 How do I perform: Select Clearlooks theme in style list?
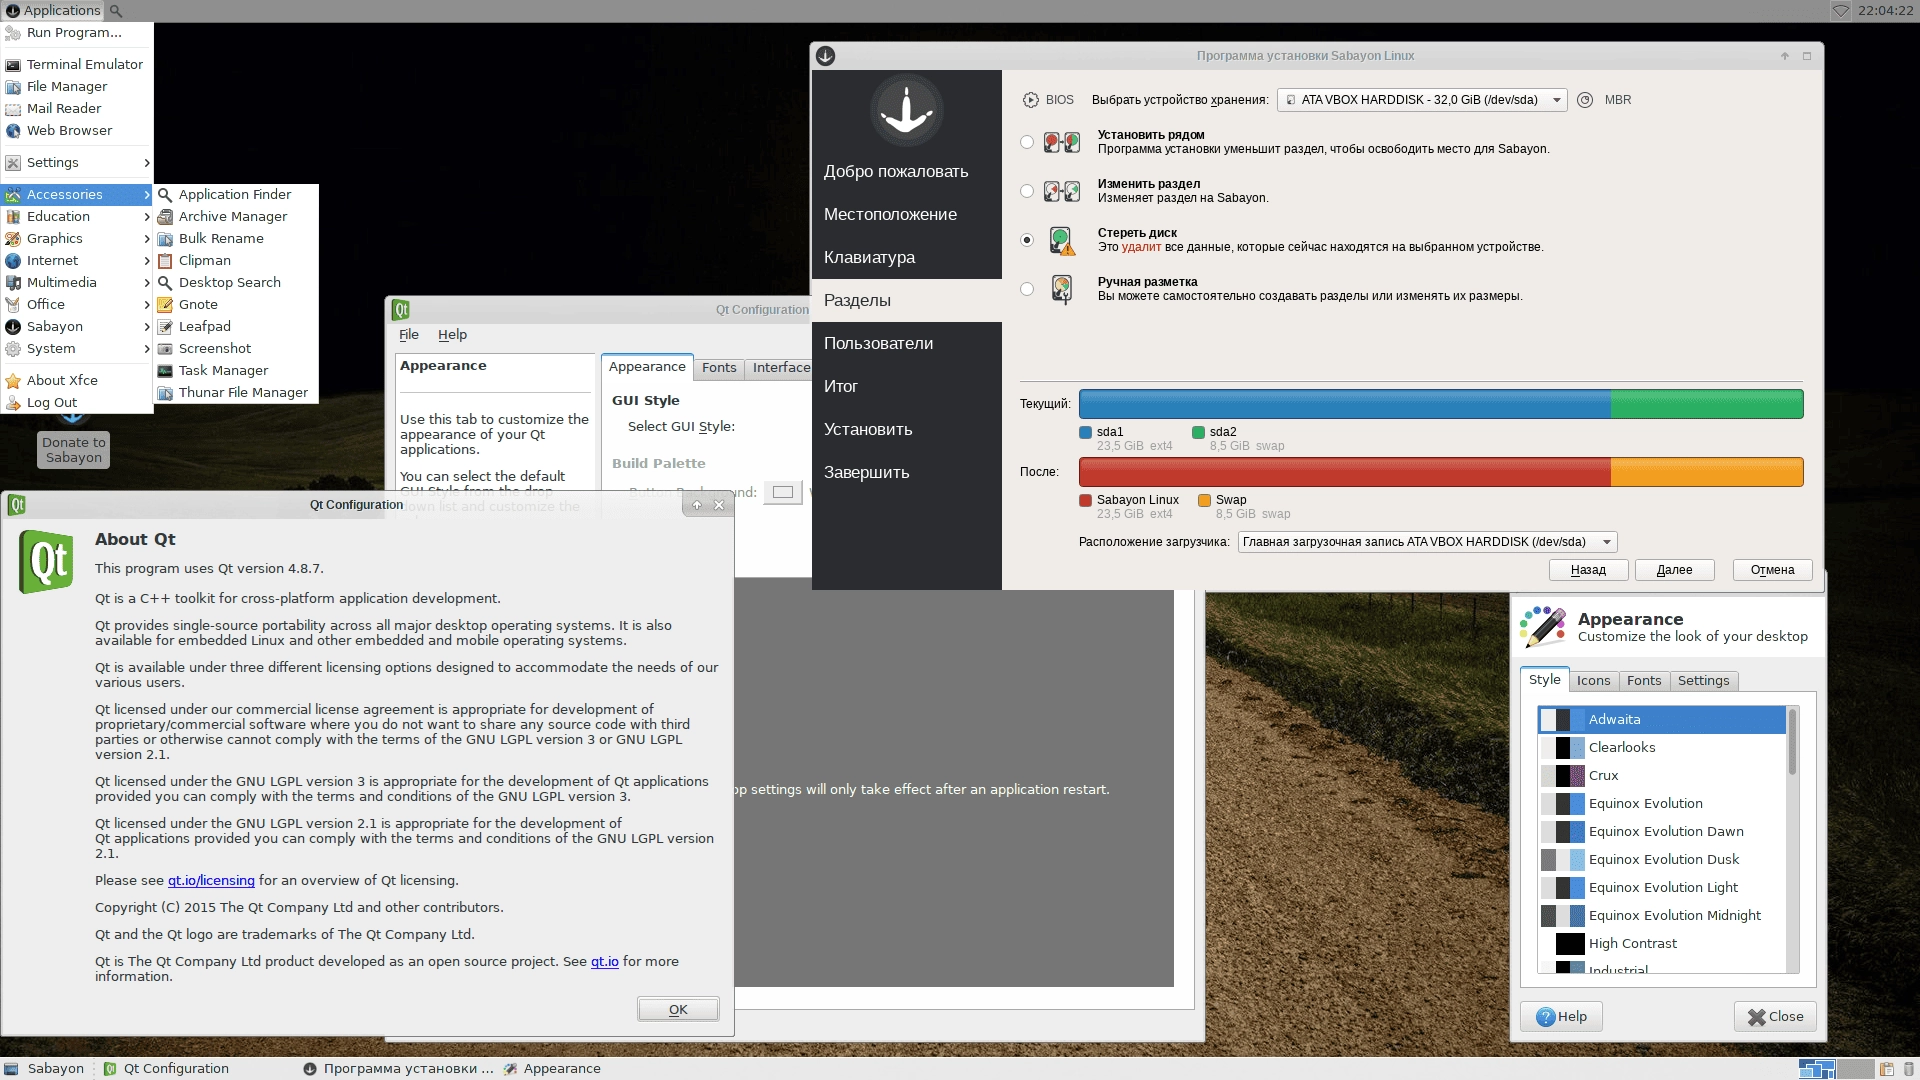pyautogui.click(x=1662, y=748)
